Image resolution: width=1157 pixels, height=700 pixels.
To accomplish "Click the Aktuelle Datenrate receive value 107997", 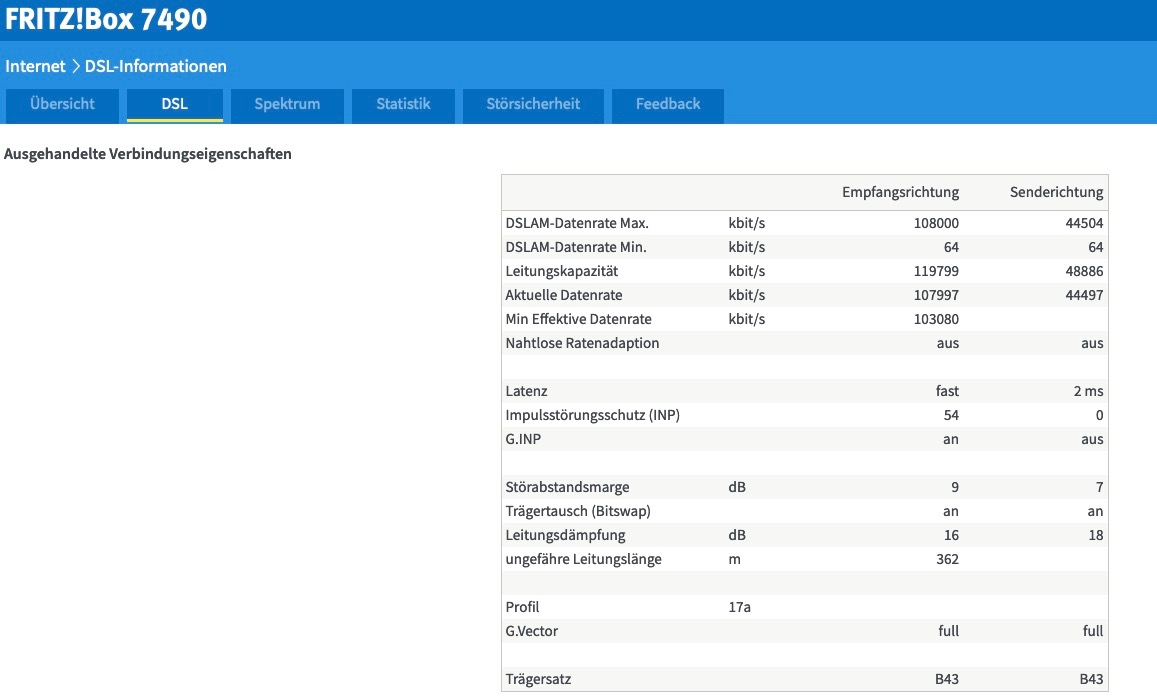I will click(x=936, y=295).
